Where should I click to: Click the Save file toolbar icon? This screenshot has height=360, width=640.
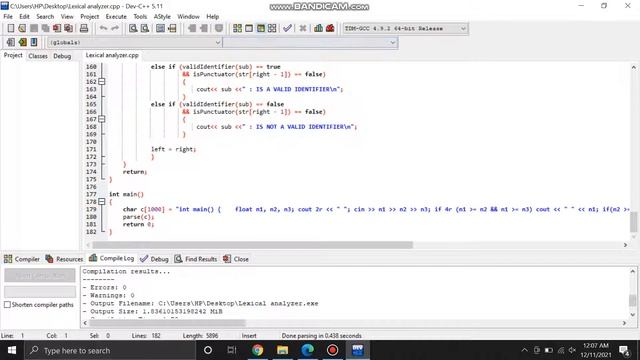[x=34, y=28]
